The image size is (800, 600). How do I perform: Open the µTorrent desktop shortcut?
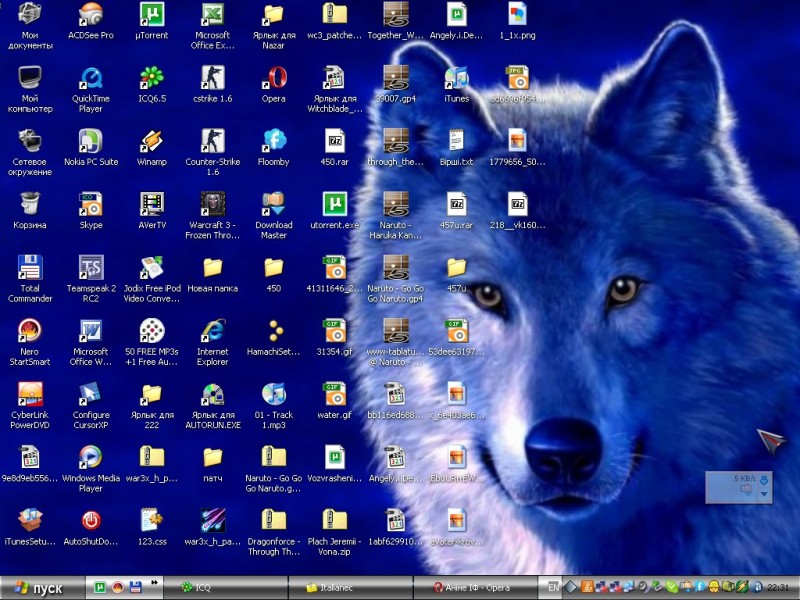[x=152, y=15]
